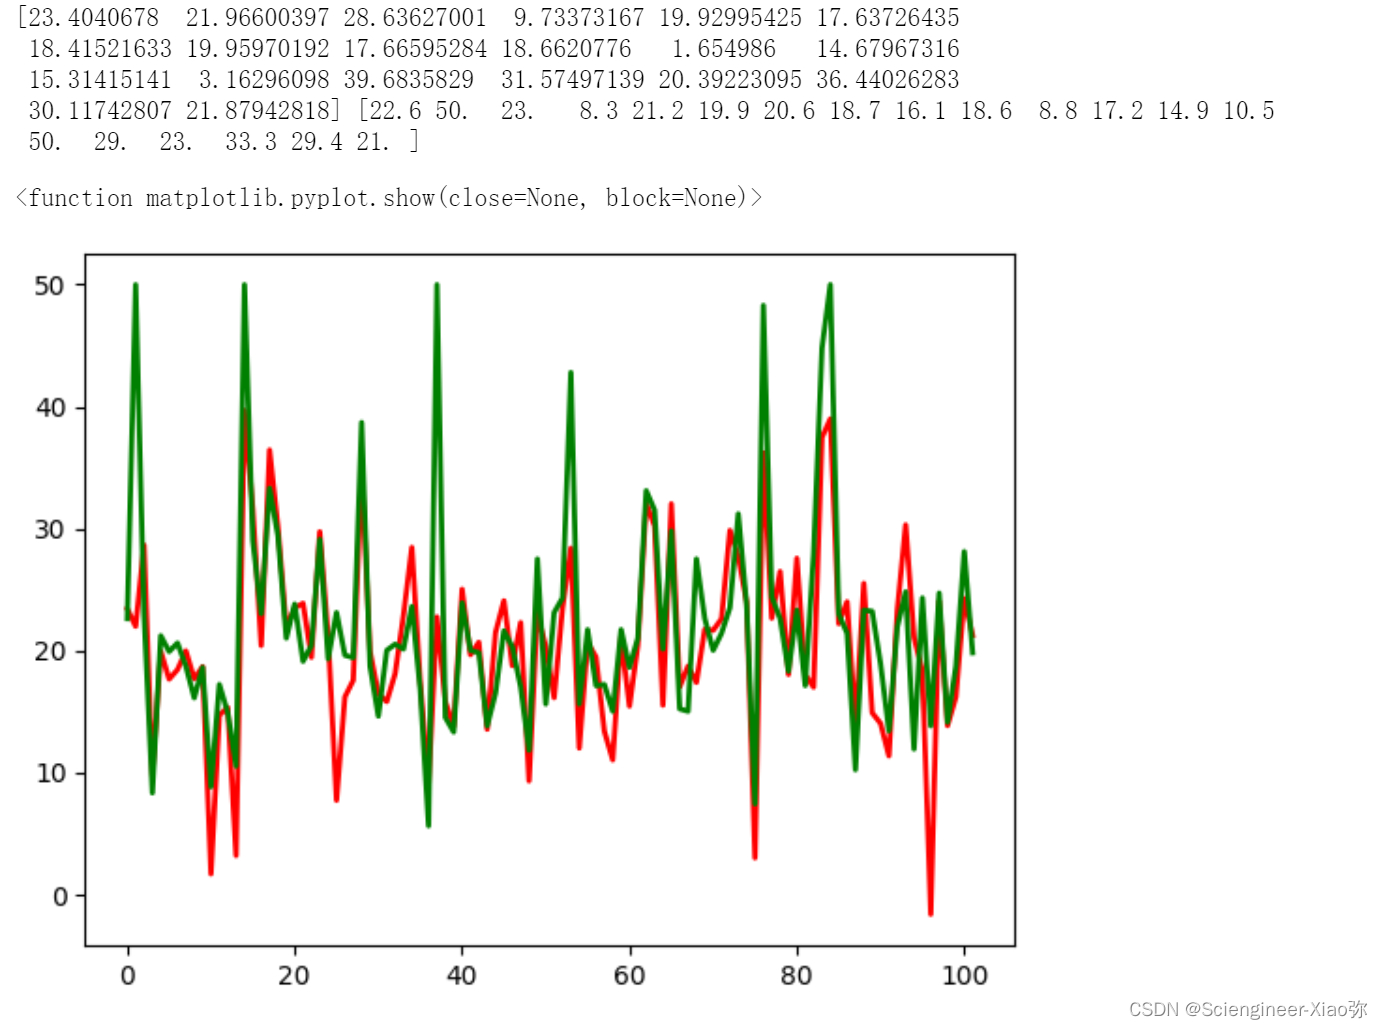The height and width of the screenshot is (1029, 1383).
Task: Select the value 17.2 in second array
Action: pos(1118,111)
